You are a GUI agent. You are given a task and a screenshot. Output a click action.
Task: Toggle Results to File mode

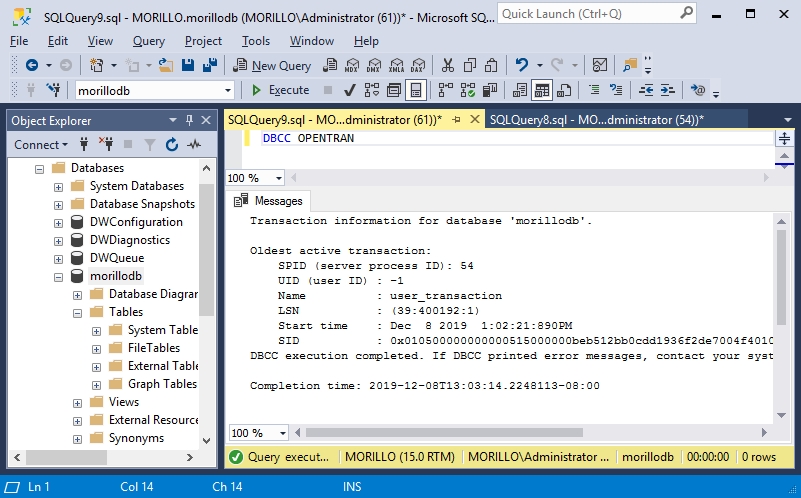click(x=563, y=90)
